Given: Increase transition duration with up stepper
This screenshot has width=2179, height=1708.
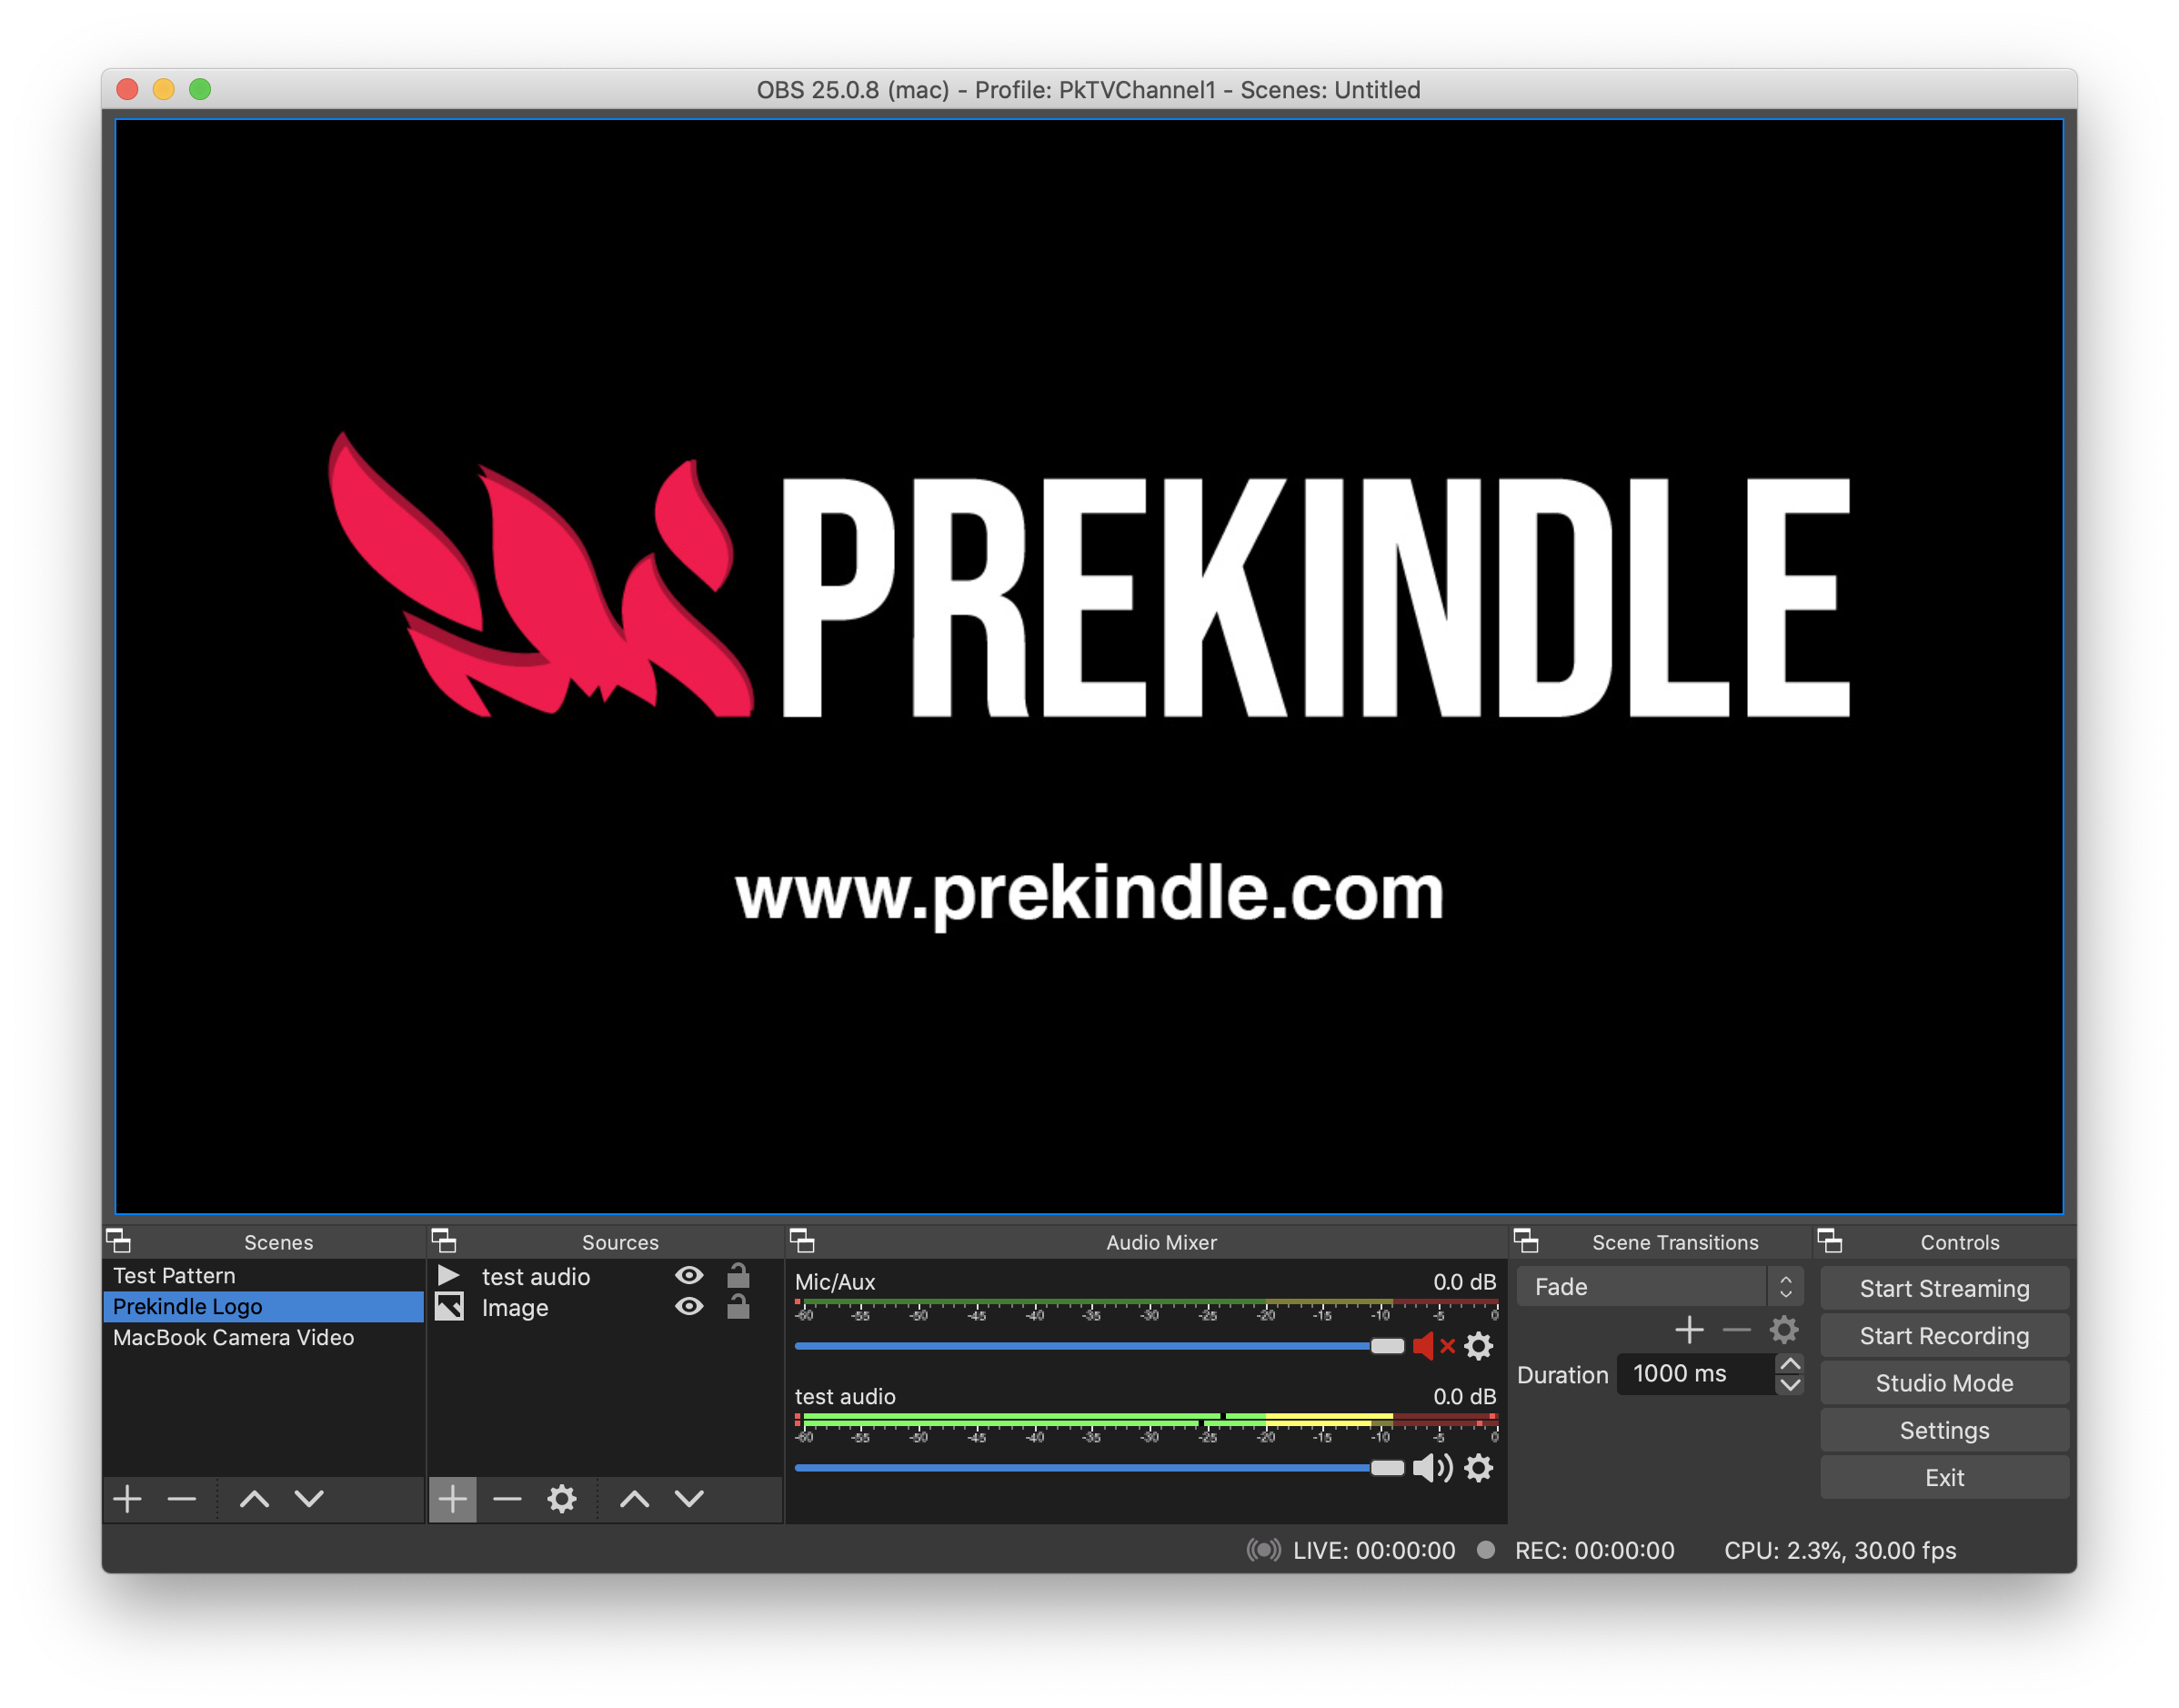Looking at the screenshot, I should coord(1790,1364).
